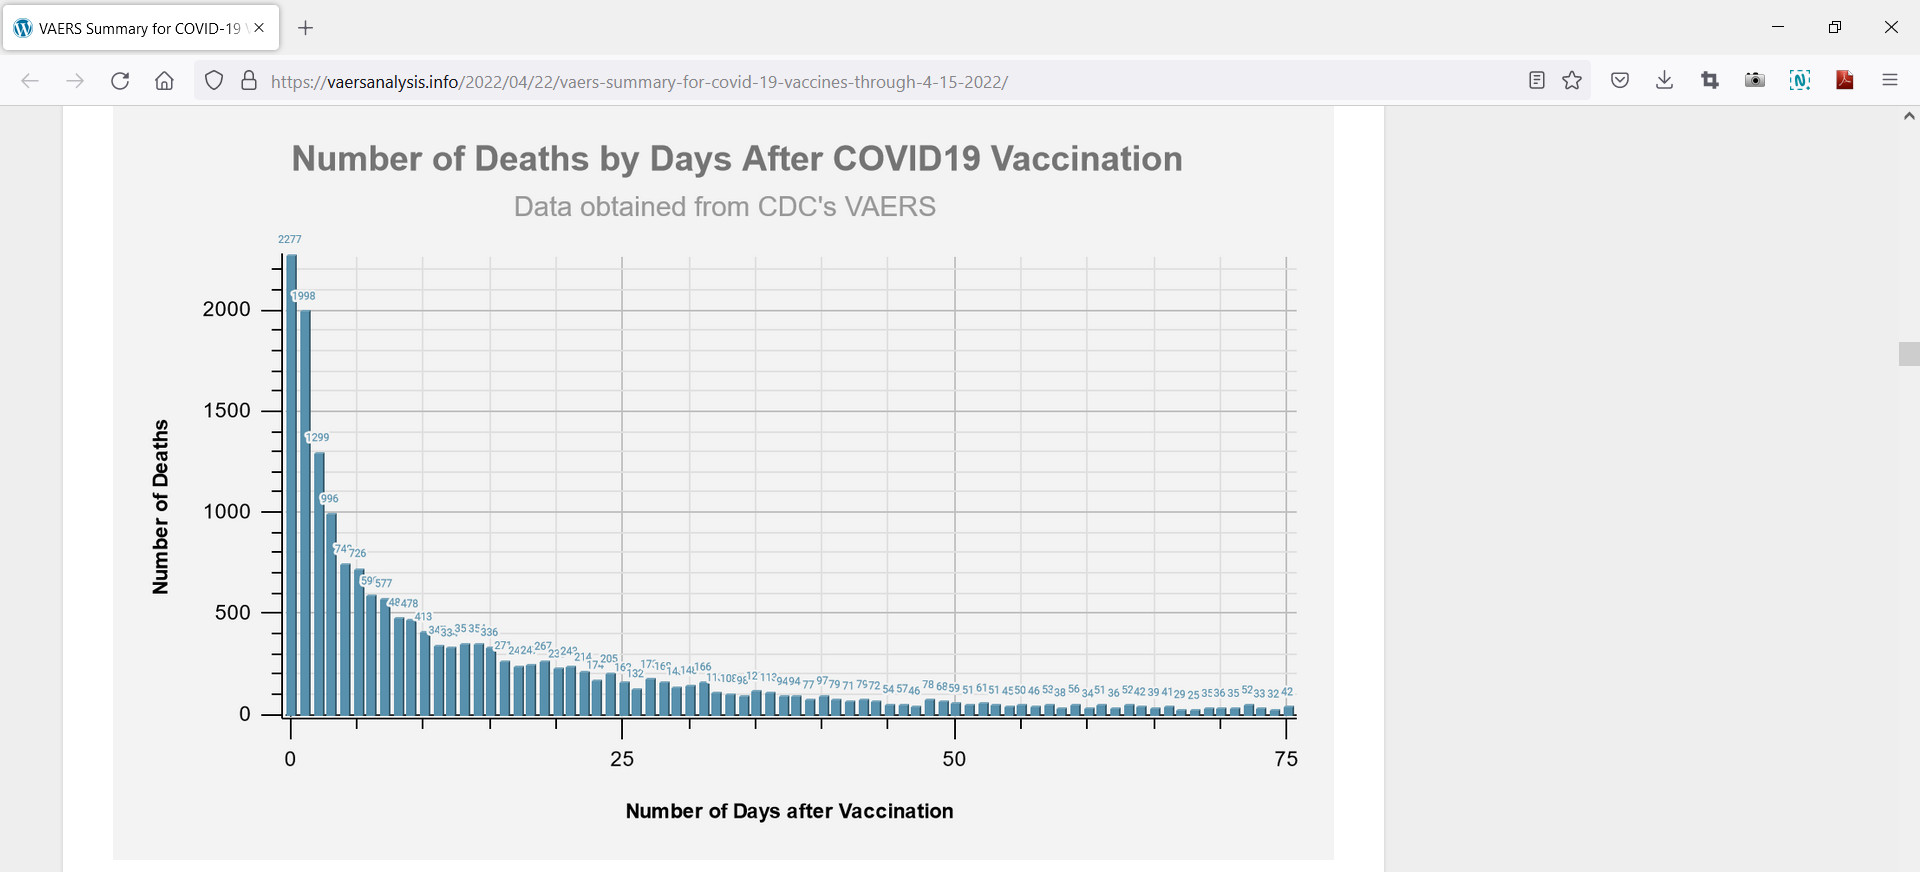Click the vertical scrollbar thumb

(1908, 354)
